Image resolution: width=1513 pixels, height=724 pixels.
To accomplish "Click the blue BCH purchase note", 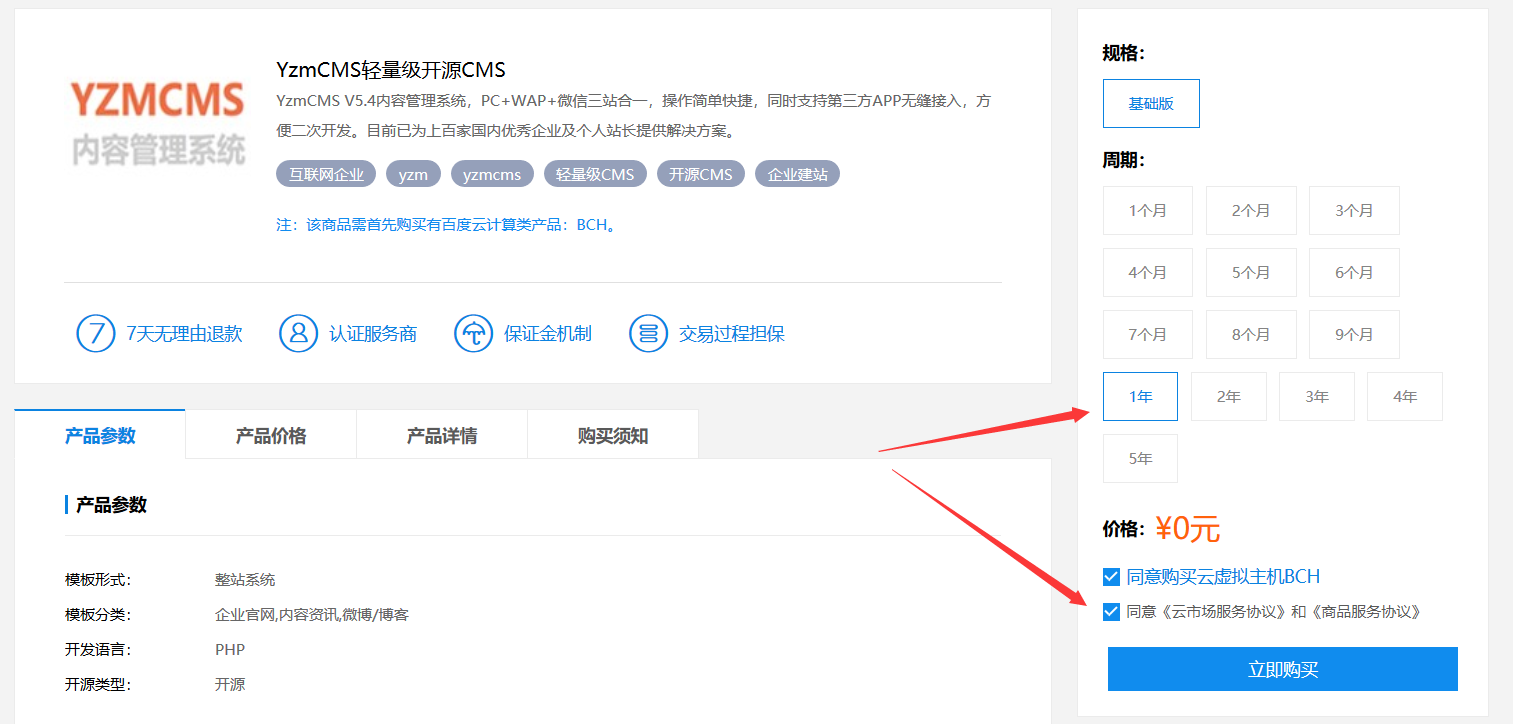I will 448,225.
